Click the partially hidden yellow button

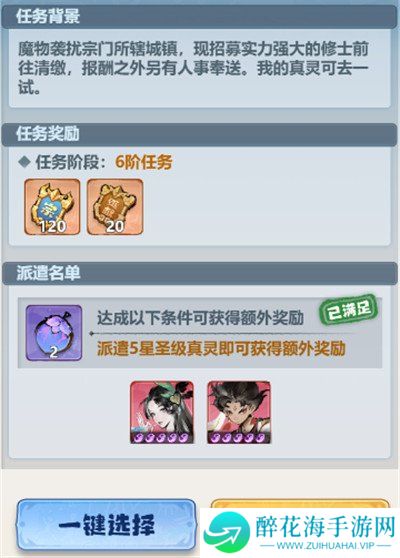pos(300,504)
